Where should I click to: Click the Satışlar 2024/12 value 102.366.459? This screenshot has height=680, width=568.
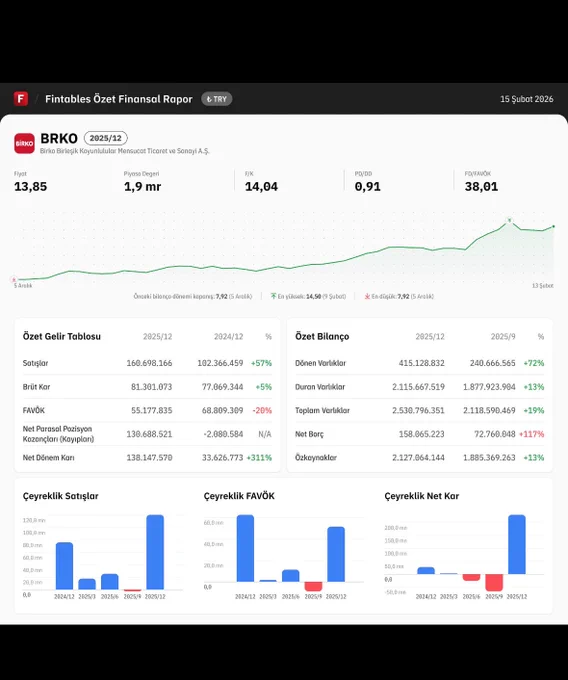click(220, 363)
